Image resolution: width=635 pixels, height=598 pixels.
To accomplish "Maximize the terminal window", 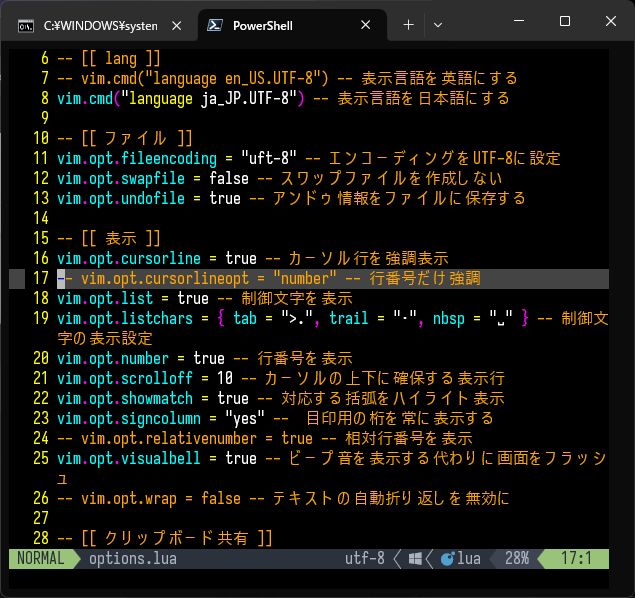I will 565,21.
